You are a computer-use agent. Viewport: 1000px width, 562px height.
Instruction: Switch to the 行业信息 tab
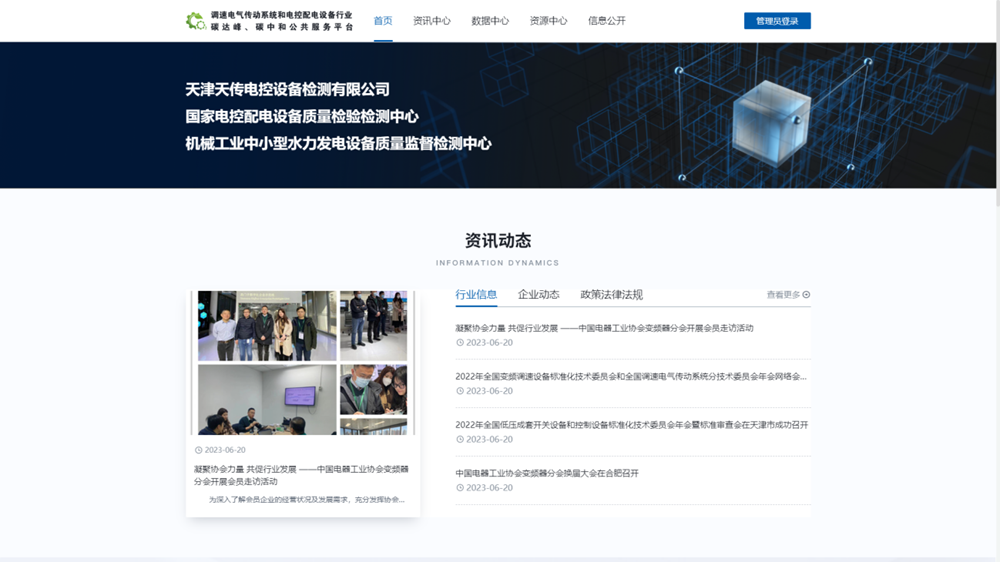coord(476,294)
